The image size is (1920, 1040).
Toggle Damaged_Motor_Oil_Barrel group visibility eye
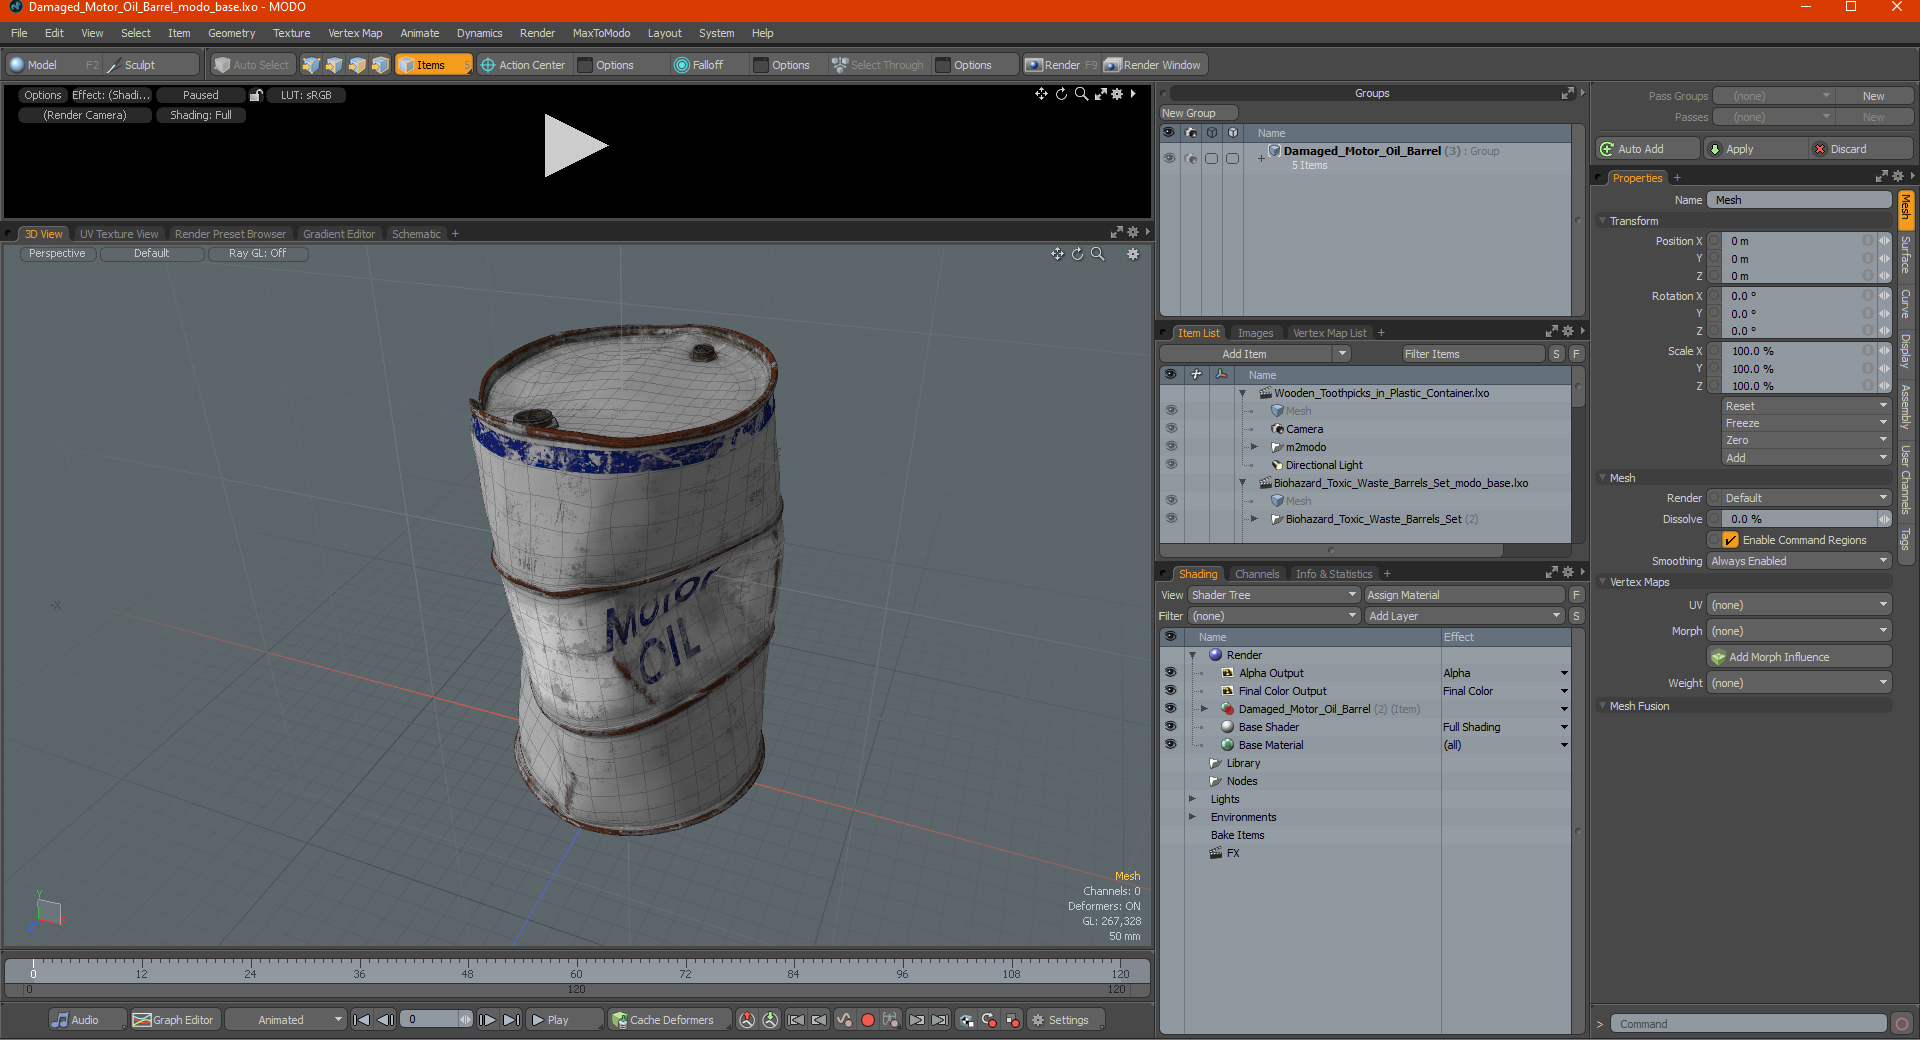point(1169,158)
